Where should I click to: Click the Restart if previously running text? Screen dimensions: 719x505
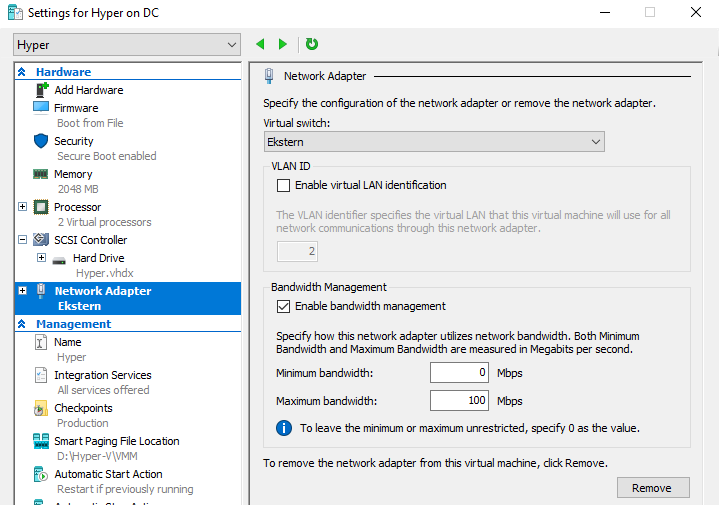coord(125,489)
